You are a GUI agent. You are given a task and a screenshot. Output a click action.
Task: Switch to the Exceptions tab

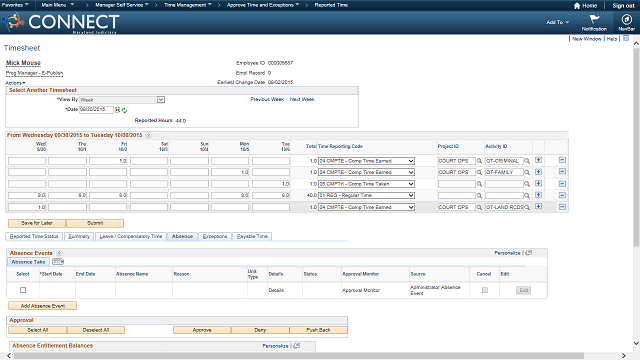click(215, 236)
